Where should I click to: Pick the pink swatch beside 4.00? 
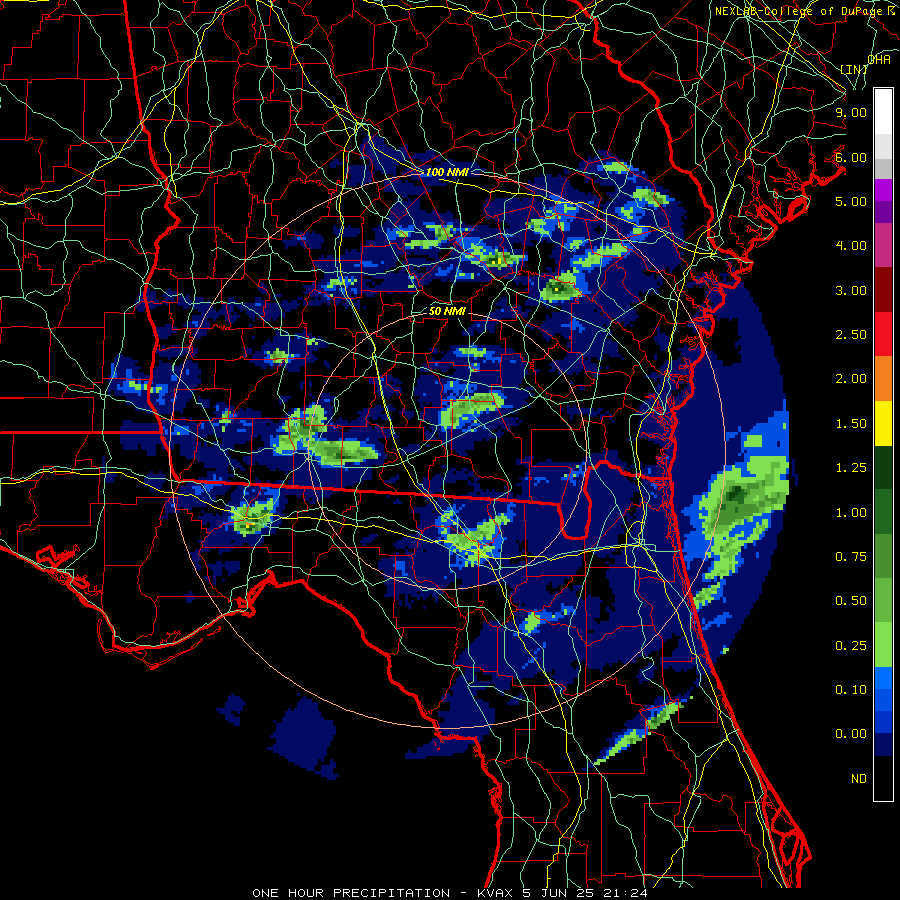pos(883,246)
